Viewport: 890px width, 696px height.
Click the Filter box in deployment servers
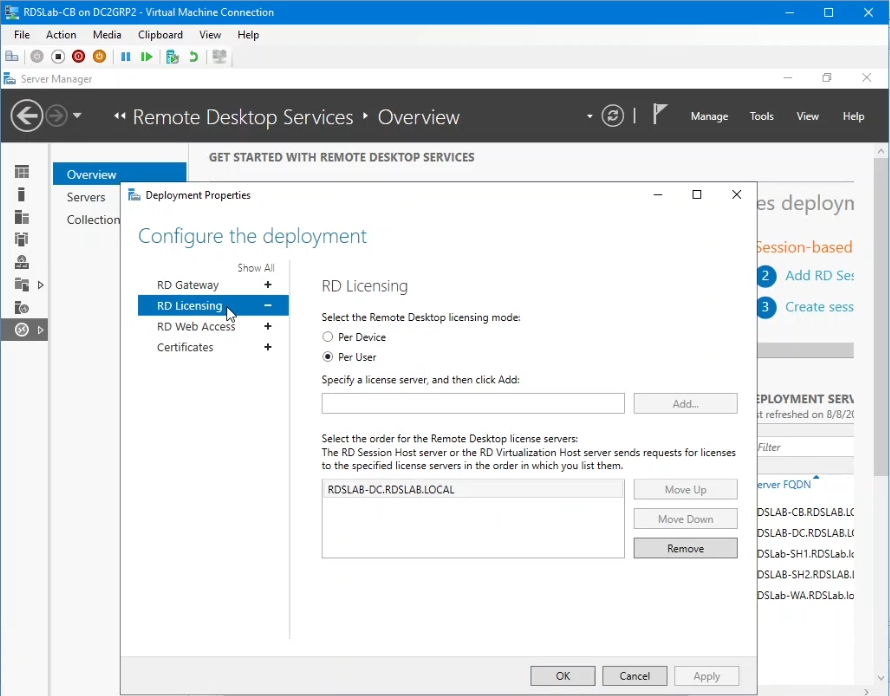(x=805, y=447)
